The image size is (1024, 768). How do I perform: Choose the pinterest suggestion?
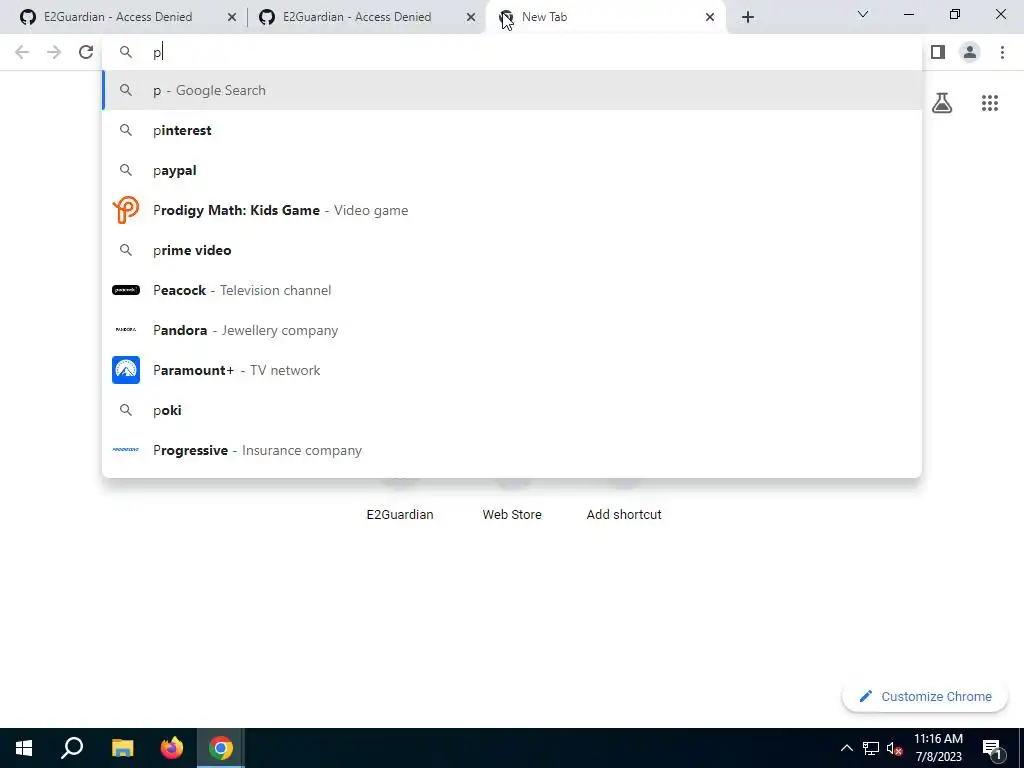click(512, 131)
